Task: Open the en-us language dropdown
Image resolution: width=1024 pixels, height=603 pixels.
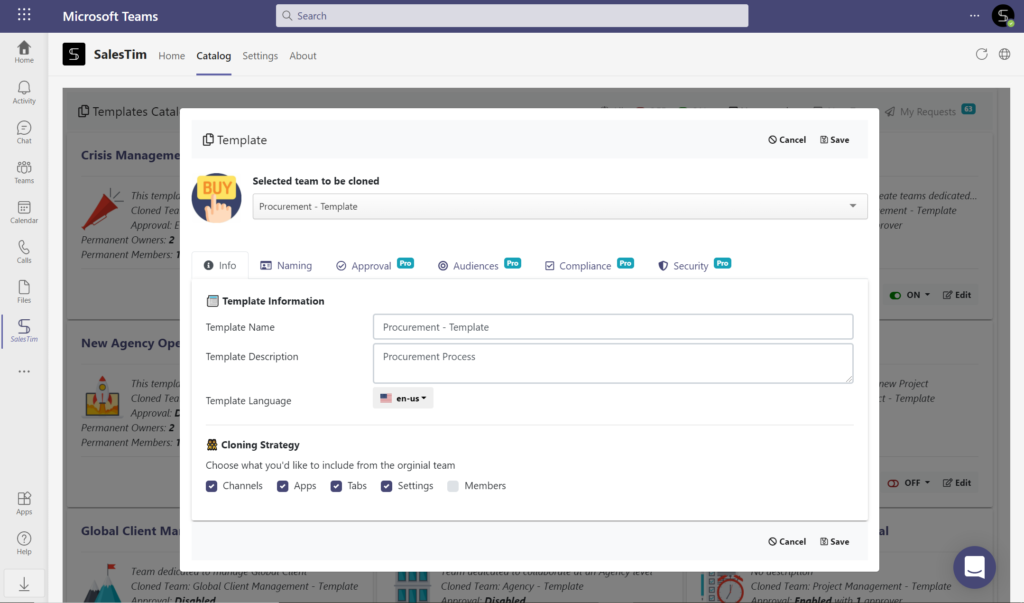Action: (x=403, y=398)
